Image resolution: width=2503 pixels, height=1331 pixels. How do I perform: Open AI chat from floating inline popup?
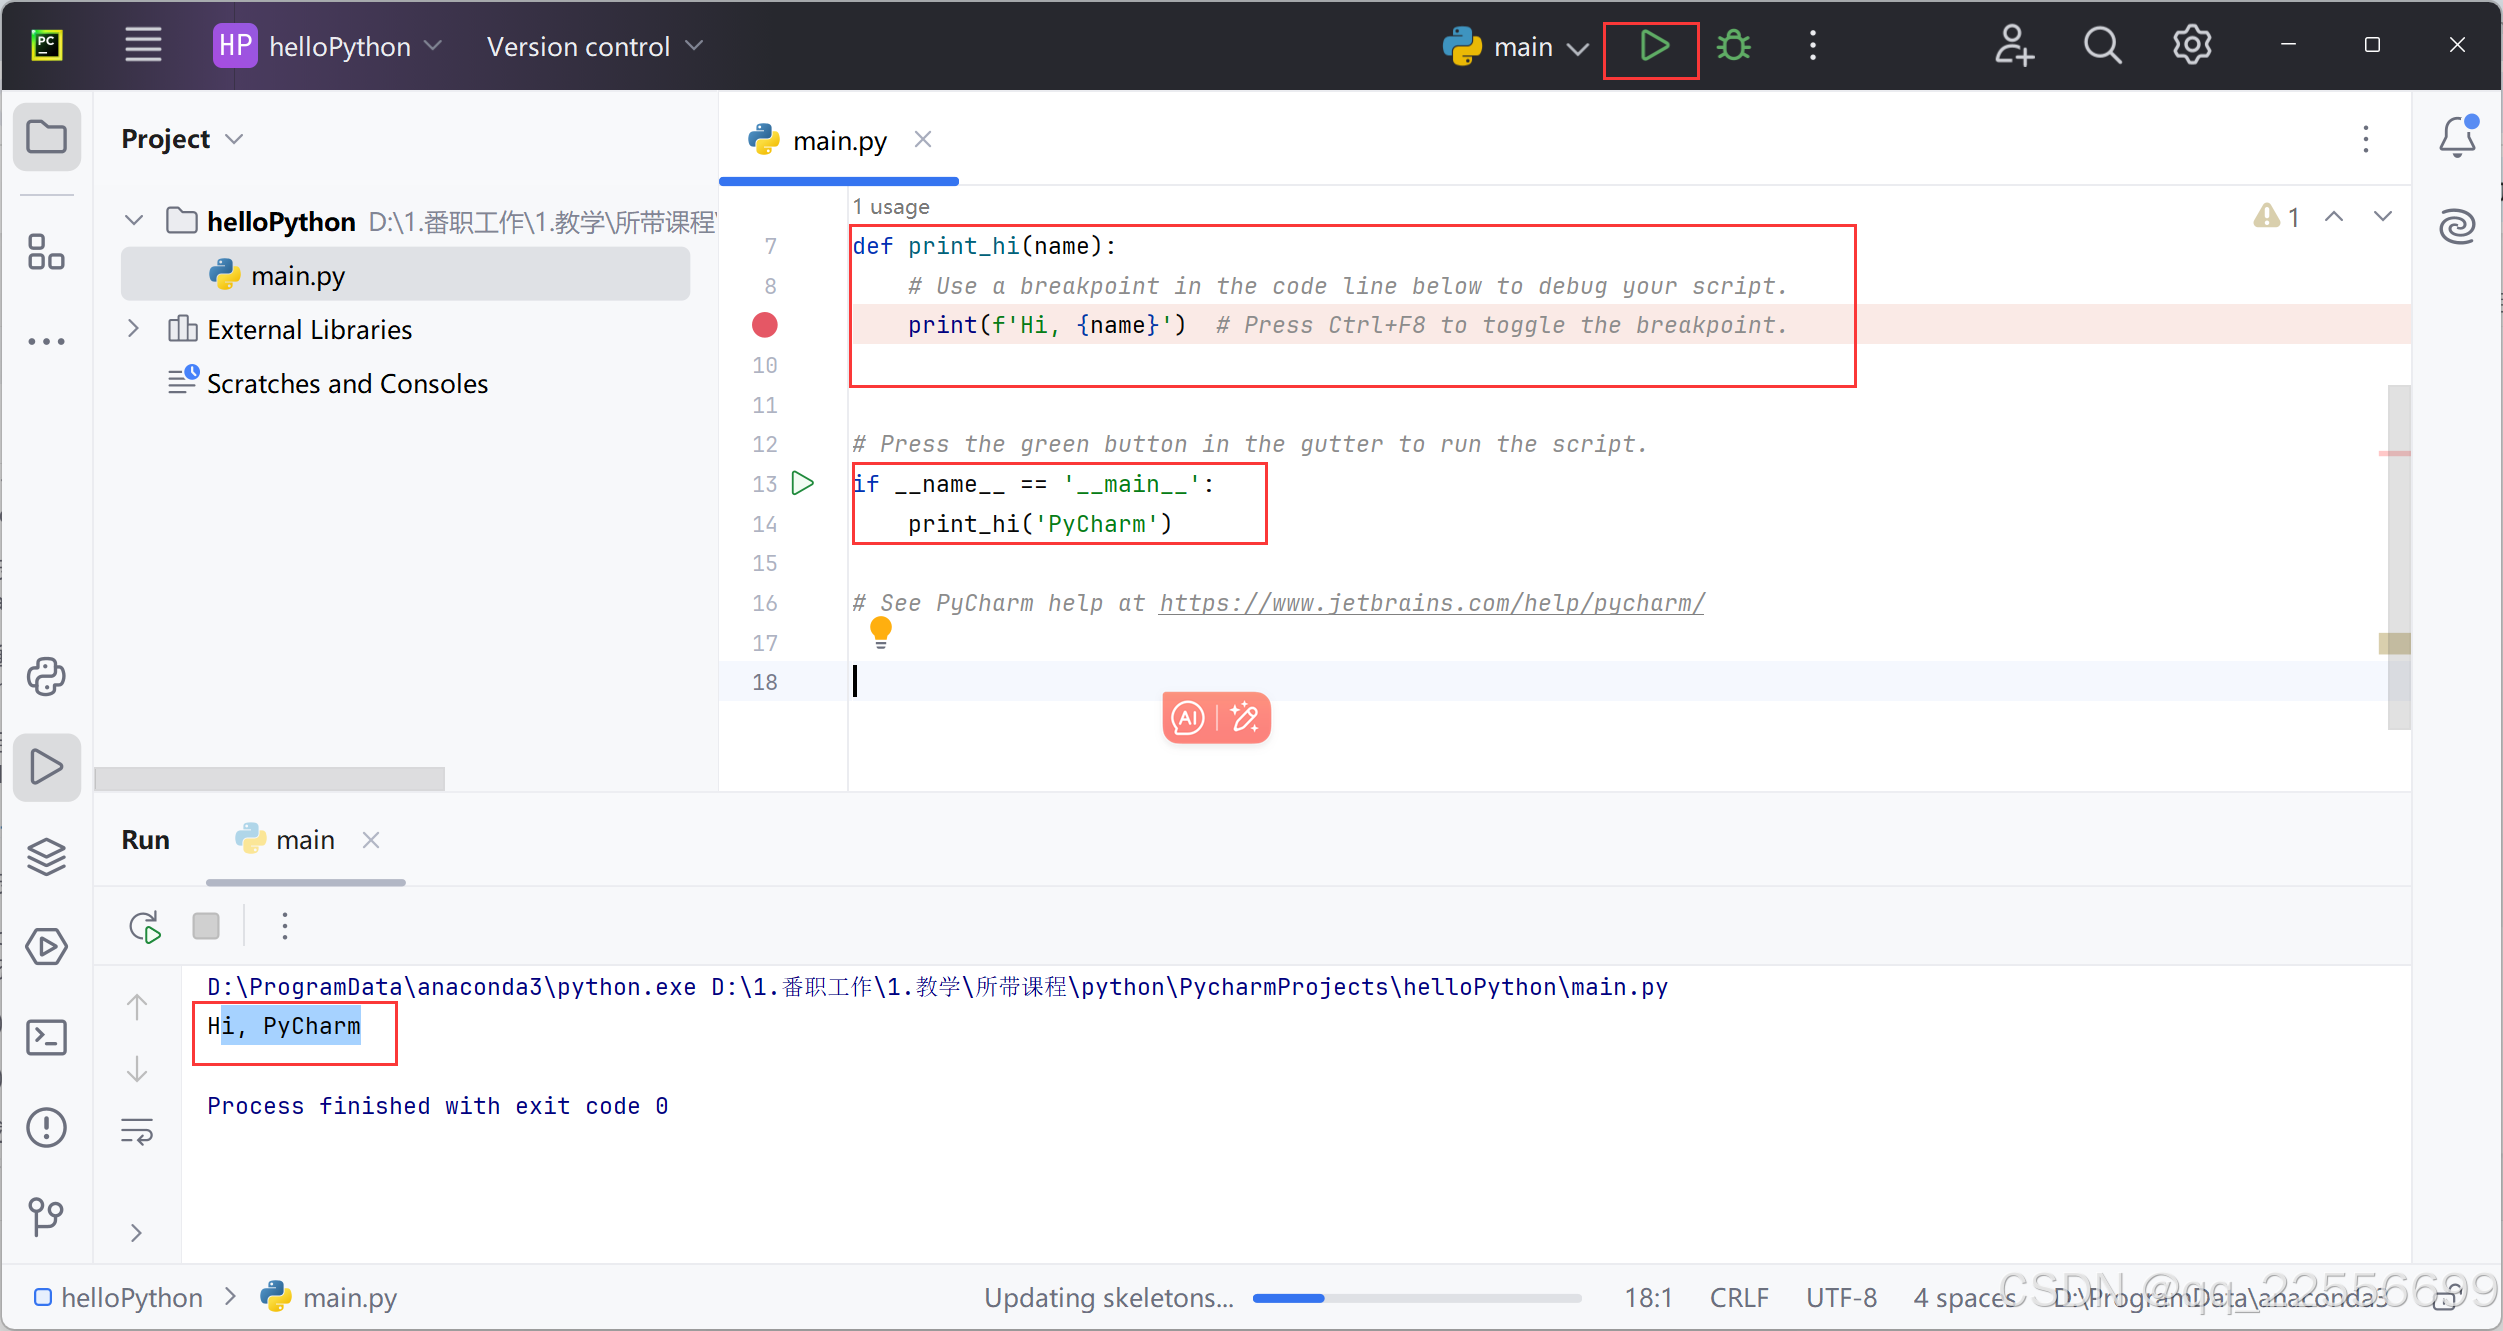point(1188,718)
